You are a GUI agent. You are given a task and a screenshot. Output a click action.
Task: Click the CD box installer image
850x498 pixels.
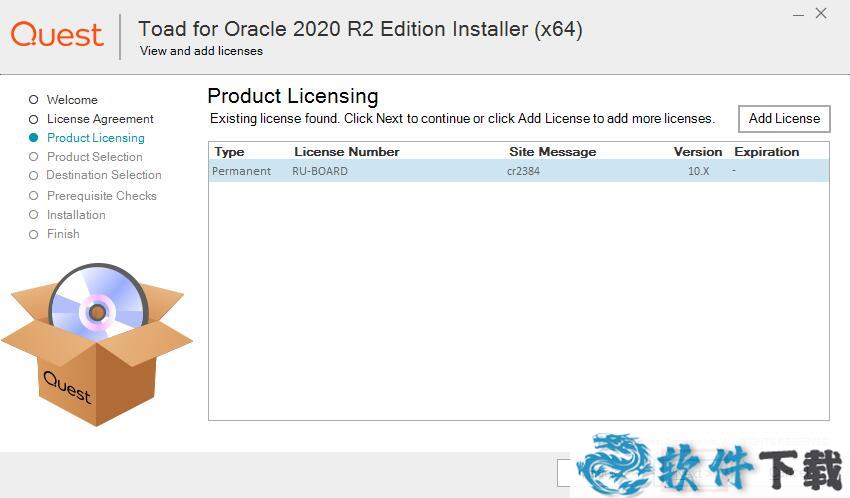[x=96, y=341]
